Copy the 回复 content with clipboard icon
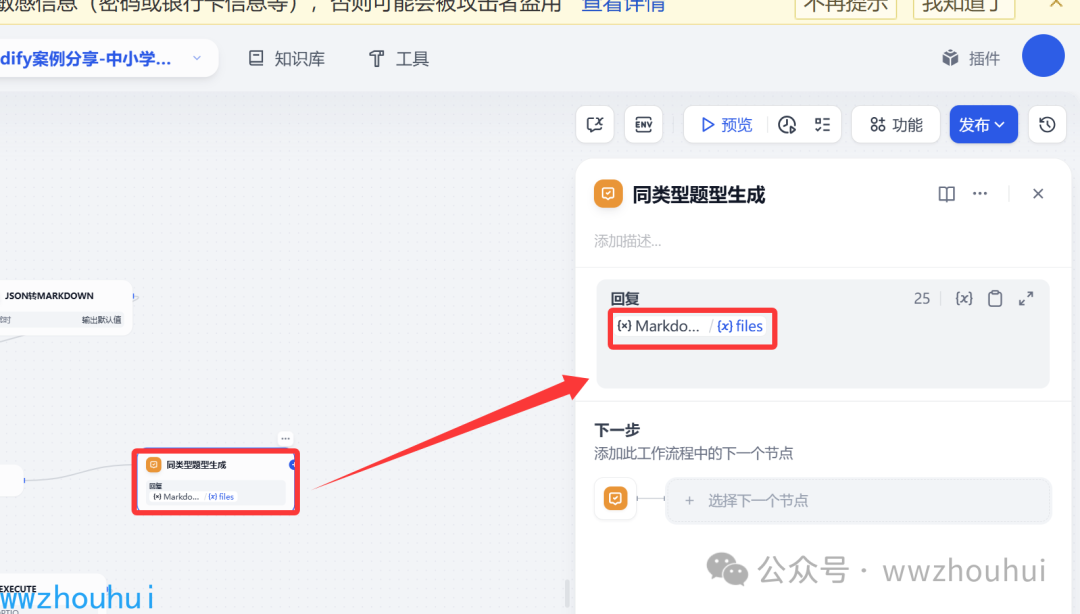The width and height of the screenshot is (1080, 614). (x=995, y=298)
